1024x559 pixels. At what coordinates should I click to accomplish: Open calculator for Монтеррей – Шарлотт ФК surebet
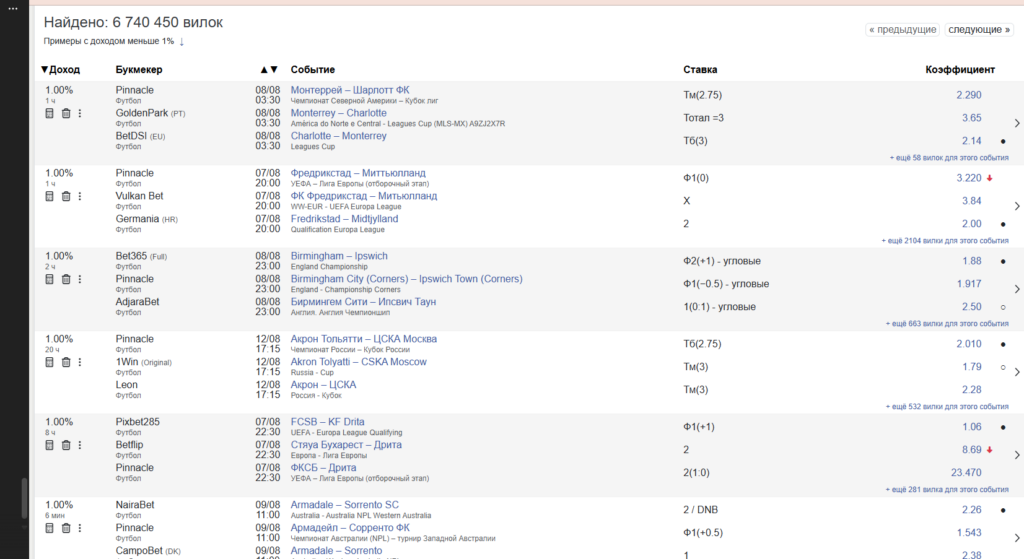coord(49,114)
